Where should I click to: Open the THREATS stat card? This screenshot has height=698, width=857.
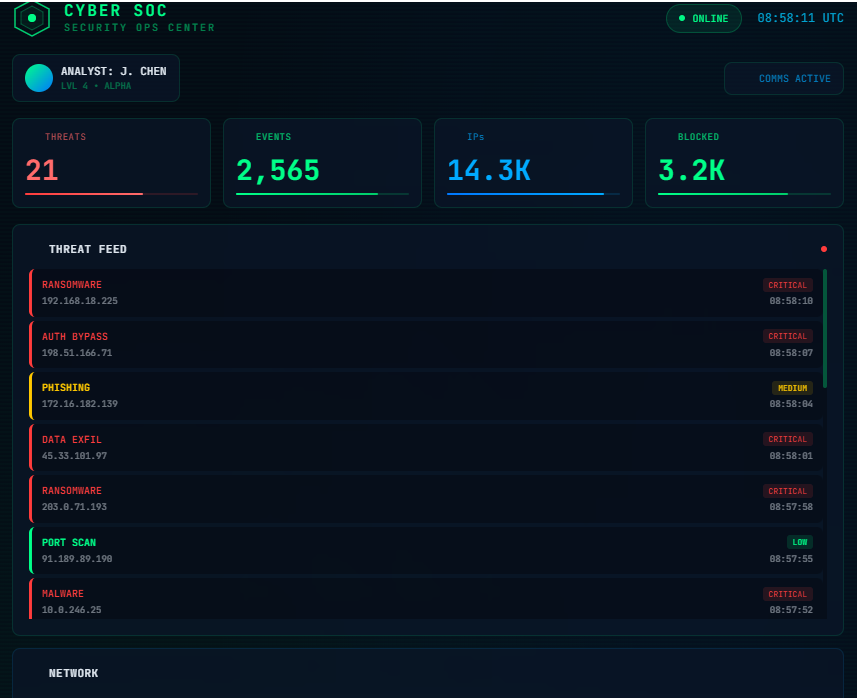pos(111,162)
